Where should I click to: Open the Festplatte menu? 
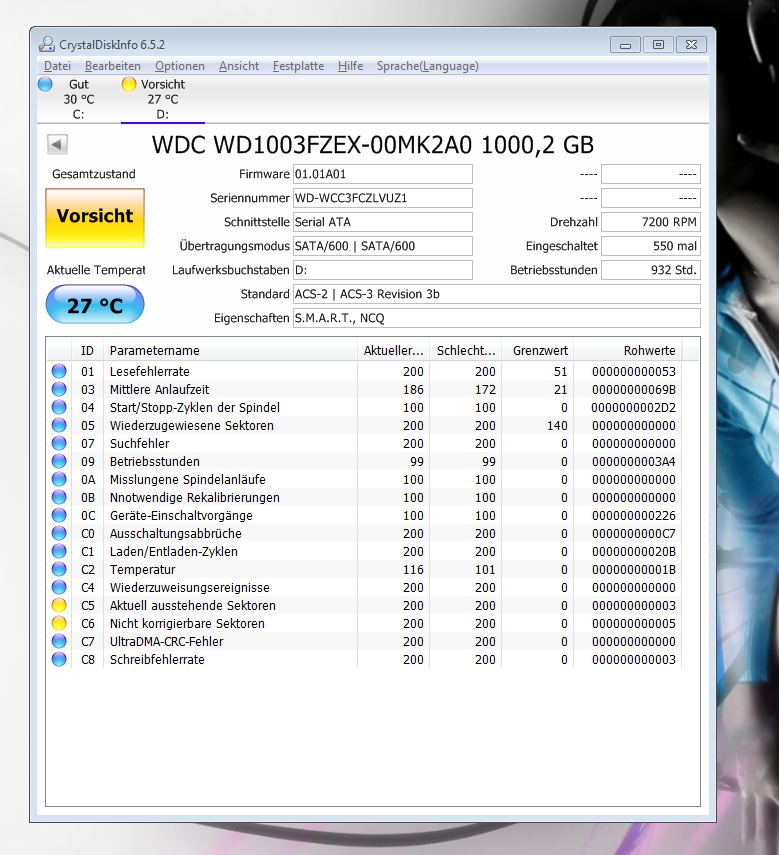298,66
